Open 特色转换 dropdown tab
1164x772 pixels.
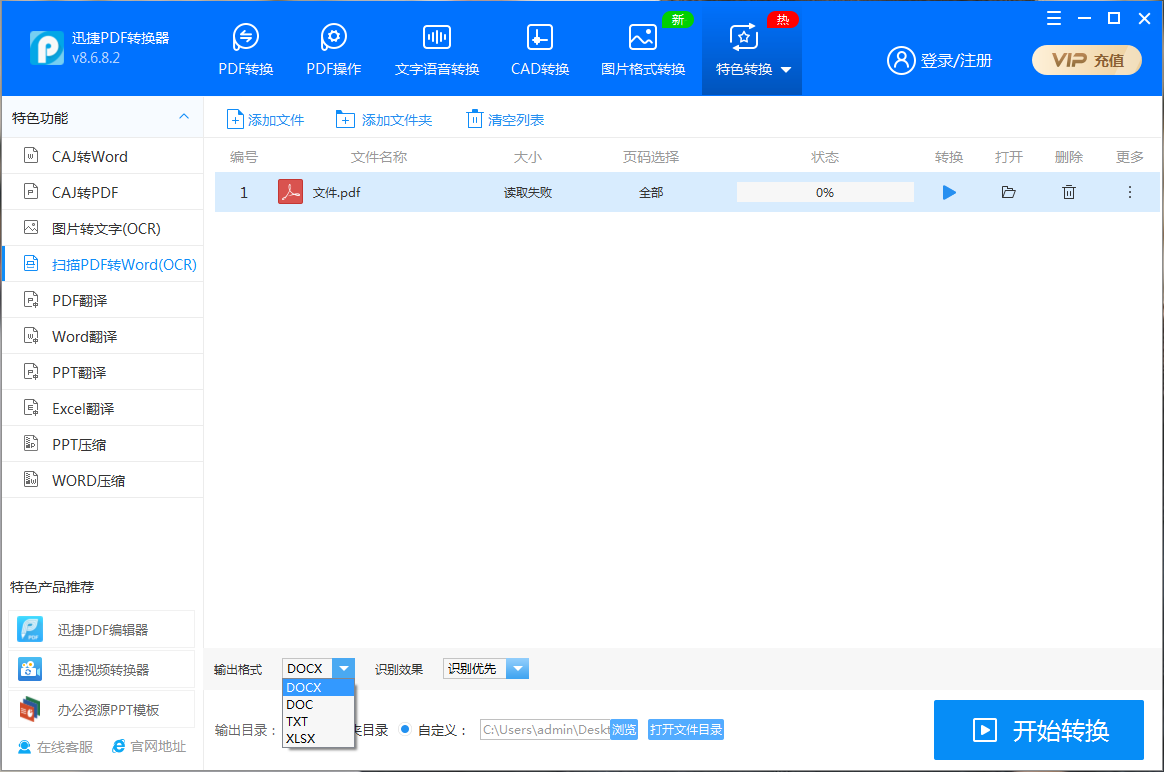pos(752,50)
